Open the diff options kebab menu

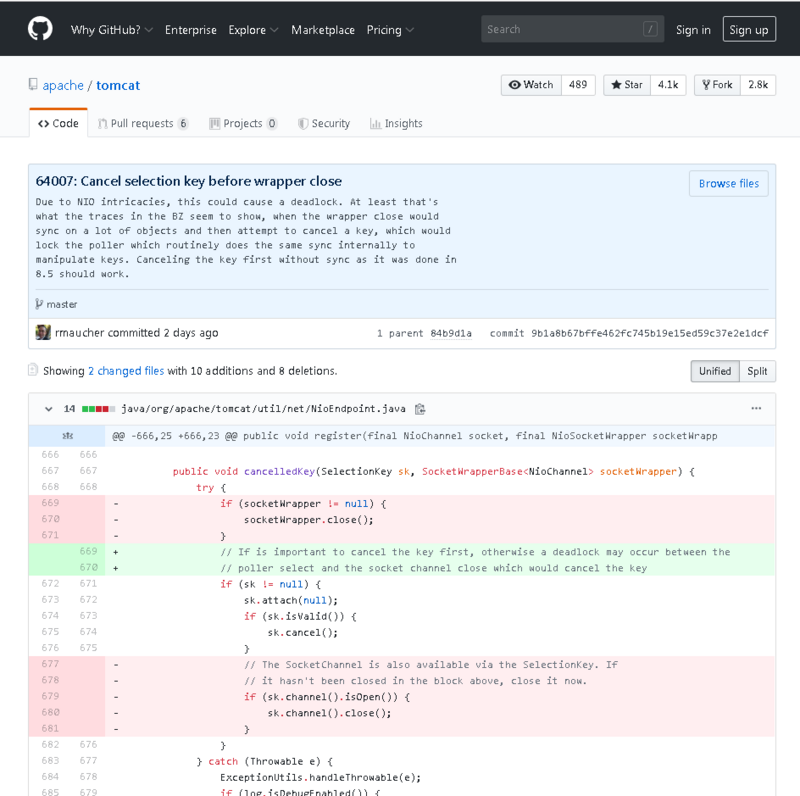click(756, 408)
